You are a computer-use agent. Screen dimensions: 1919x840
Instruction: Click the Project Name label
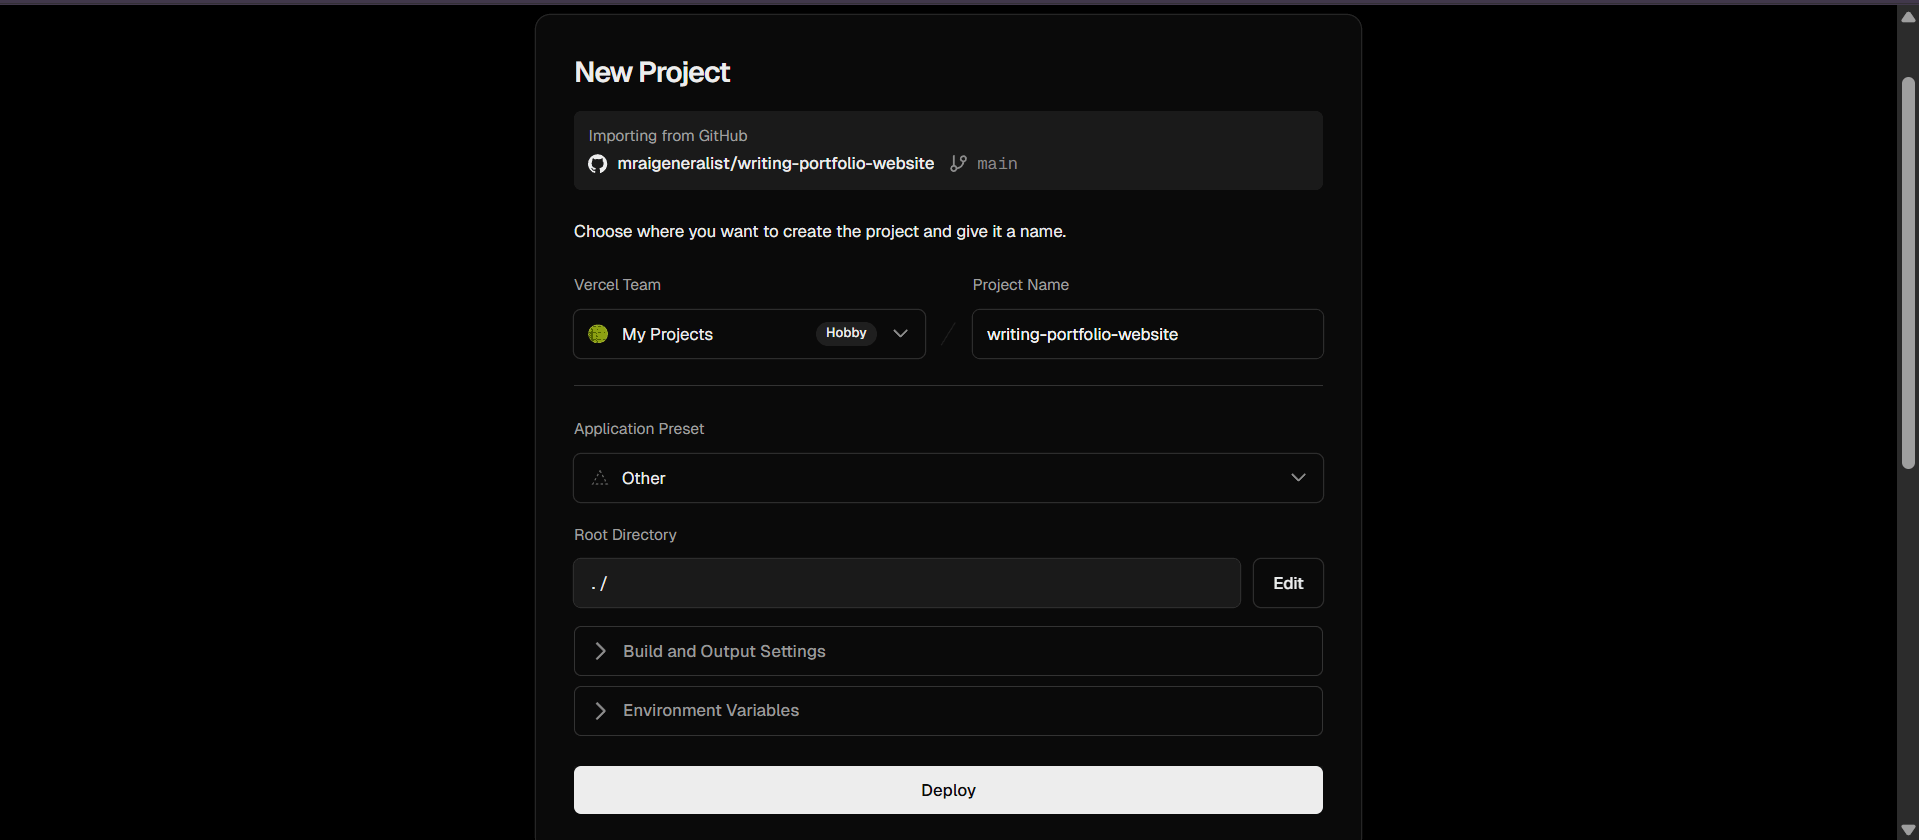[x=1021, y=285]
